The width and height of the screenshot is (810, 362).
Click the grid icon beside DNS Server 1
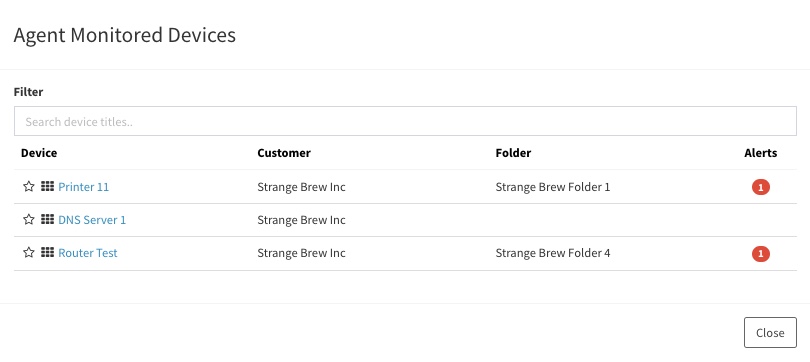click(48, 219)
